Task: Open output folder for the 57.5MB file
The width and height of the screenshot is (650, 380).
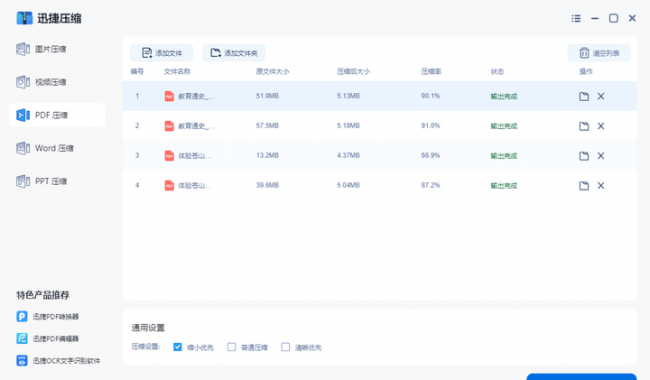Action: click(584, 126)
